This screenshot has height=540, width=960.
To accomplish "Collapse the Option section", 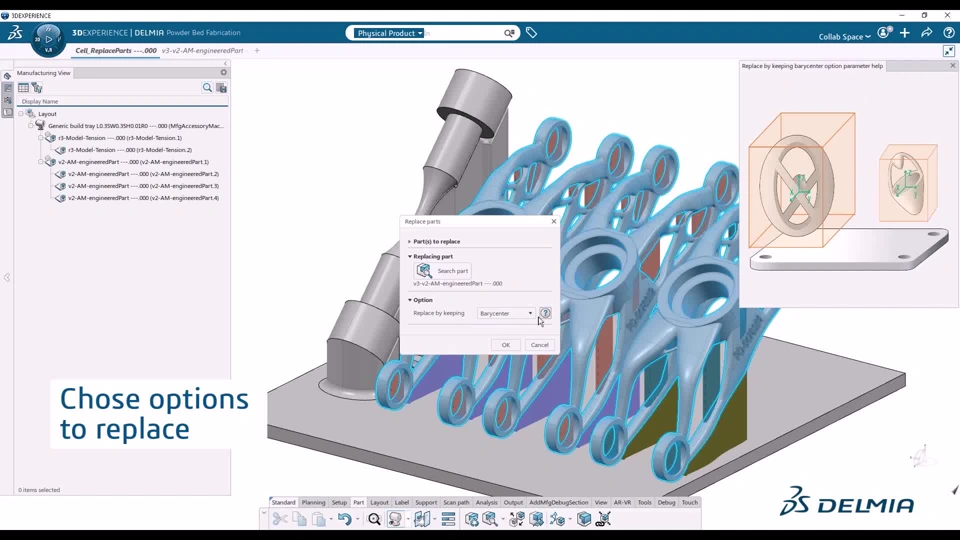I will (410, 300).
